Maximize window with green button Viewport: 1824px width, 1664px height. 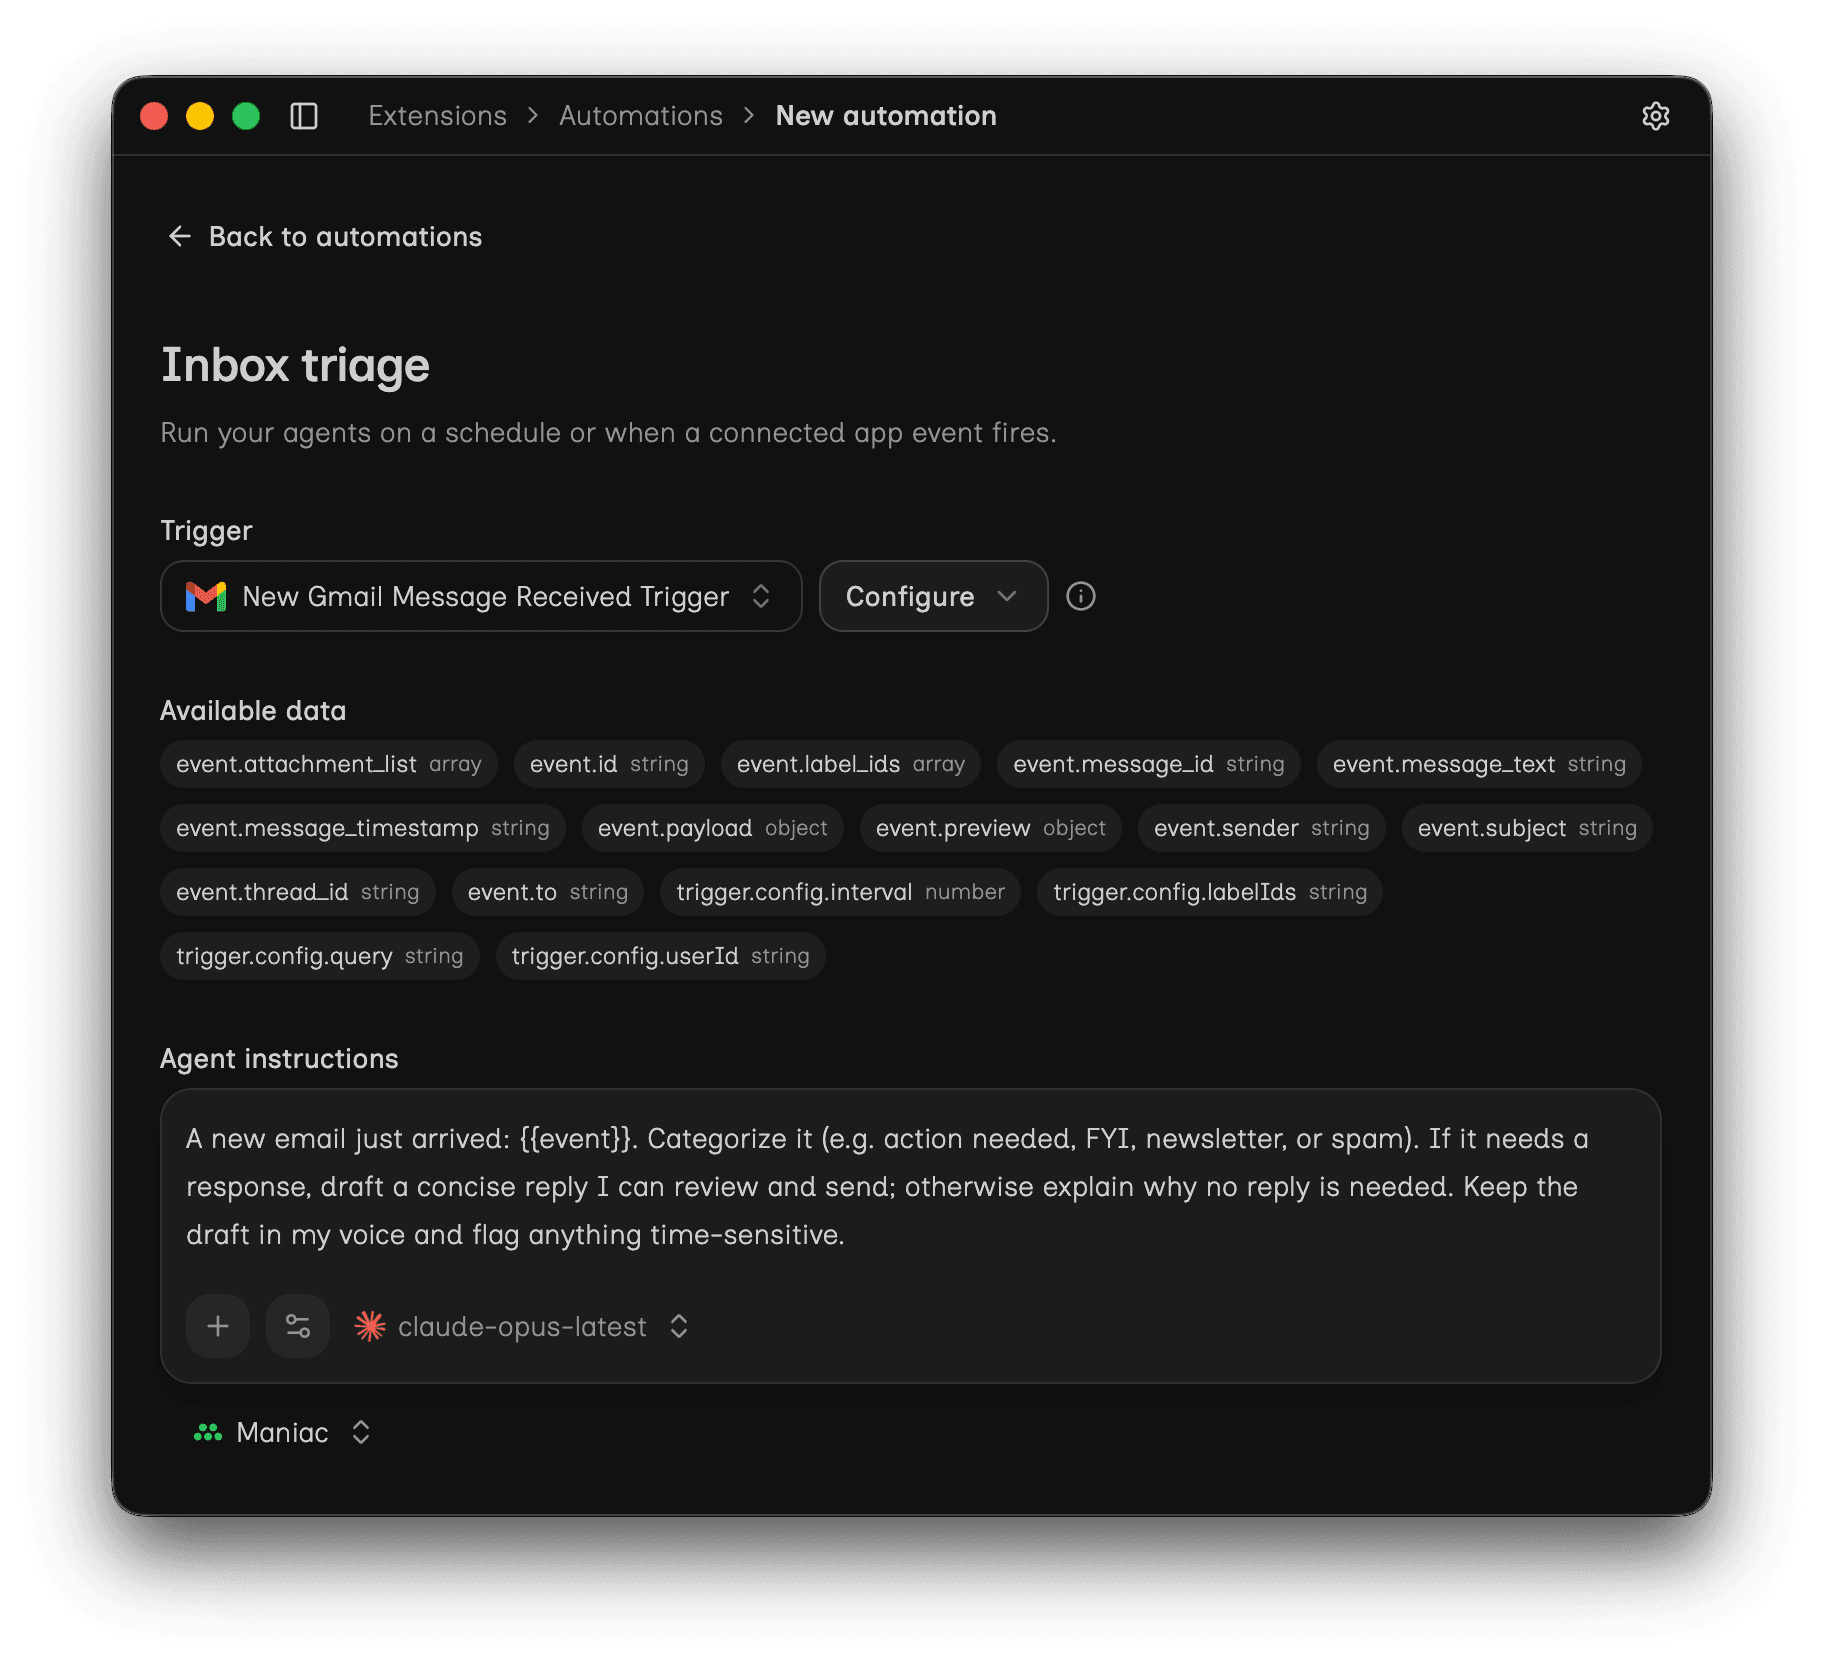point(246,116)
